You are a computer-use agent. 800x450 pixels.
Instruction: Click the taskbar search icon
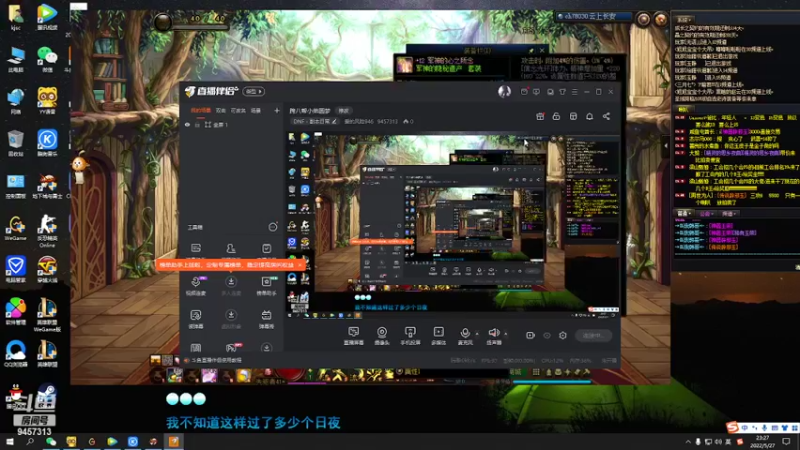click(x=30, y=441)
